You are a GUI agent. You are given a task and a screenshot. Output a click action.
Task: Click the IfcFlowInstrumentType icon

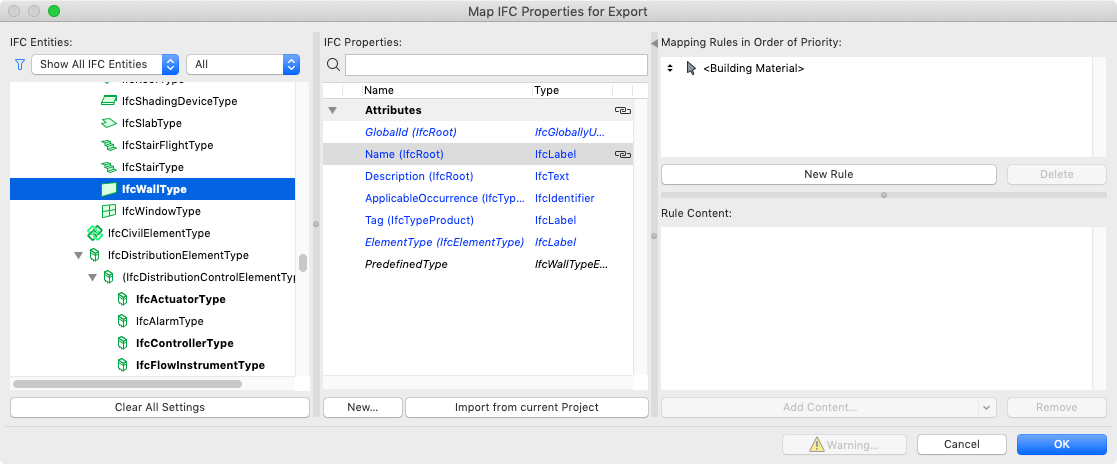123,366
